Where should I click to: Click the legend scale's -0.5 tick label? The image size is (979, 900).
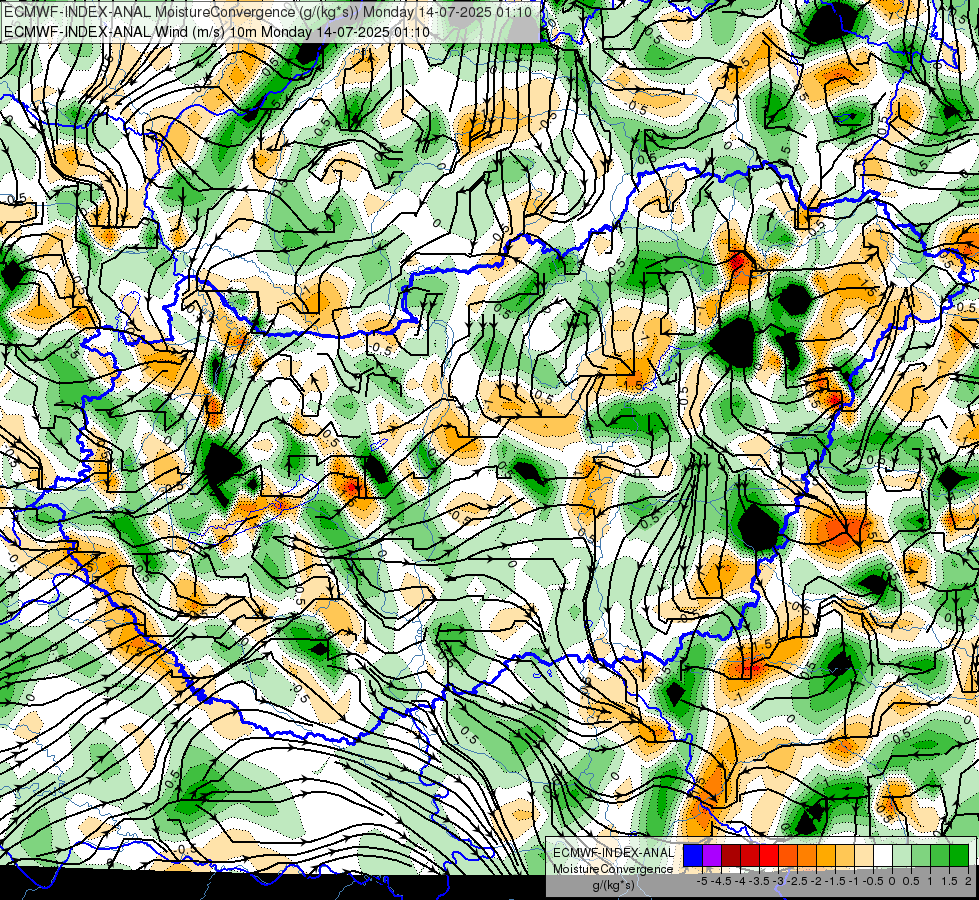[873, 881]
